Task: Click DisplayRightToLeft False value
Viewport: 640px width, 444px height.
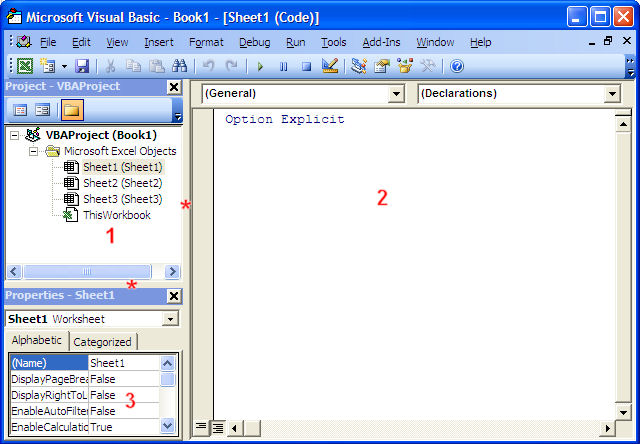Action: pyautogui.click(x=124, y=395)
